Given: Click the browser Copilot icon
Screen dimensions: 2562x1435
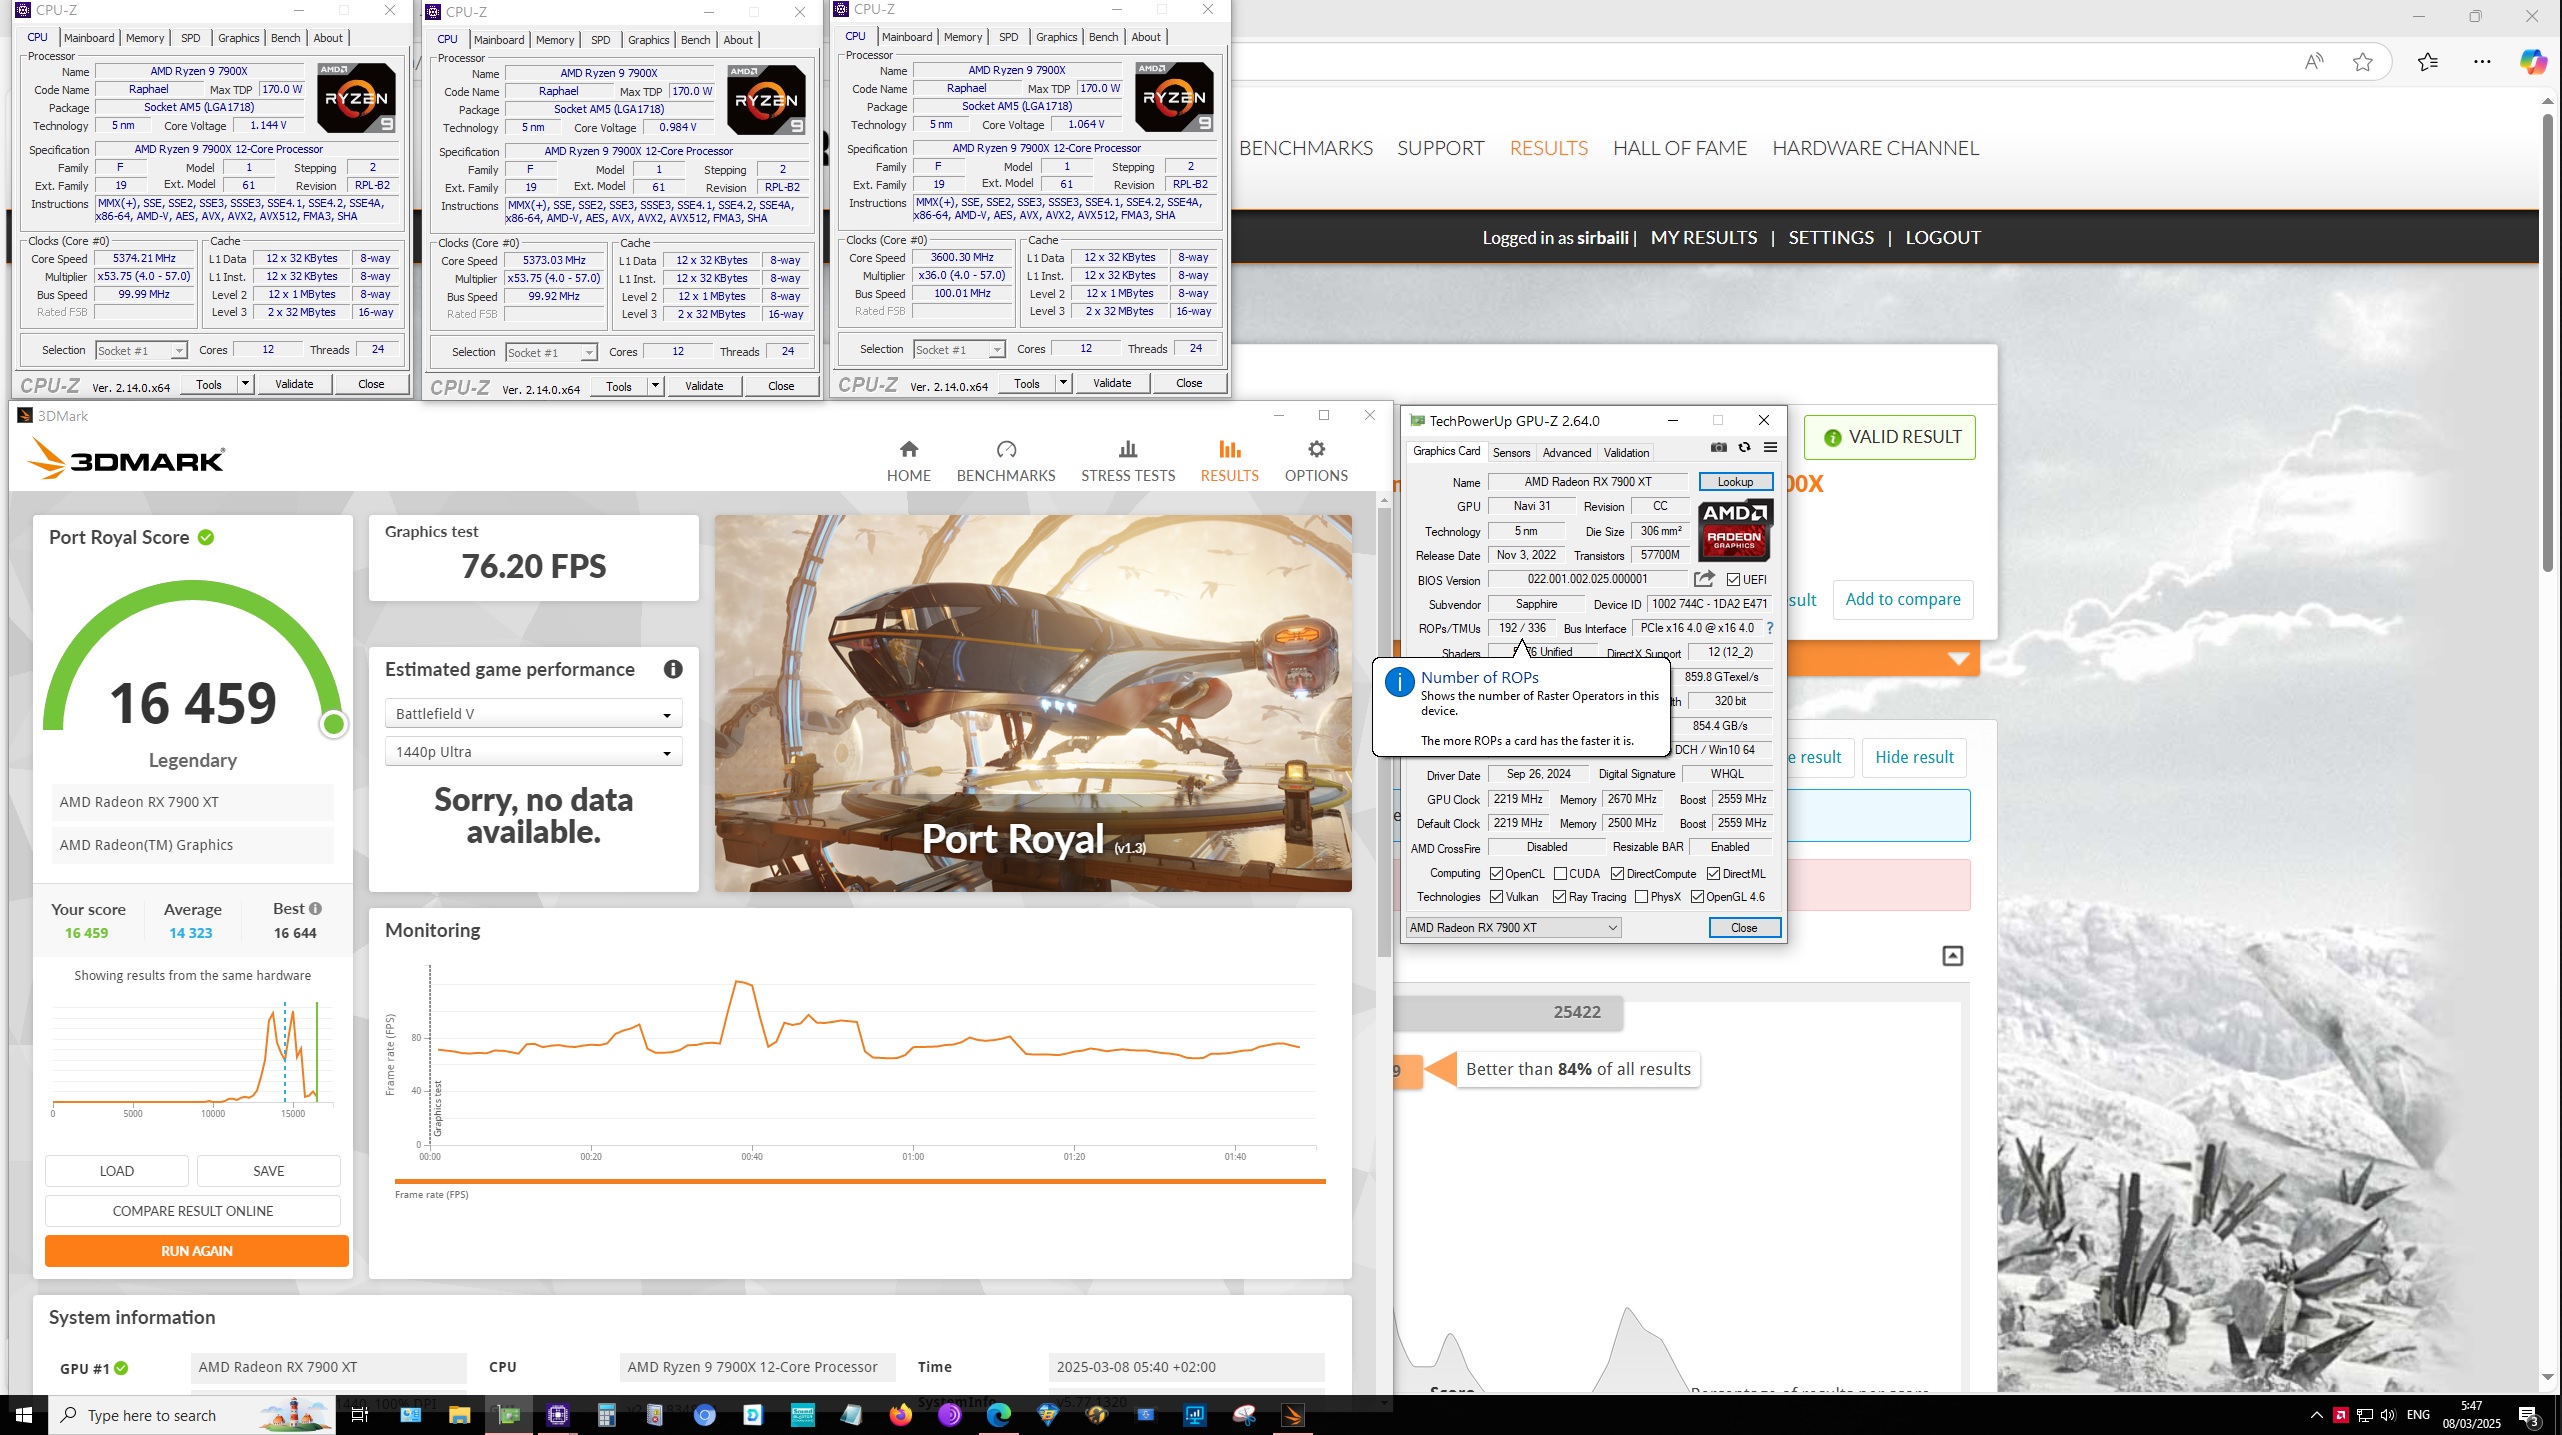Looking at the screenshot, I should tap(2533, 62).
